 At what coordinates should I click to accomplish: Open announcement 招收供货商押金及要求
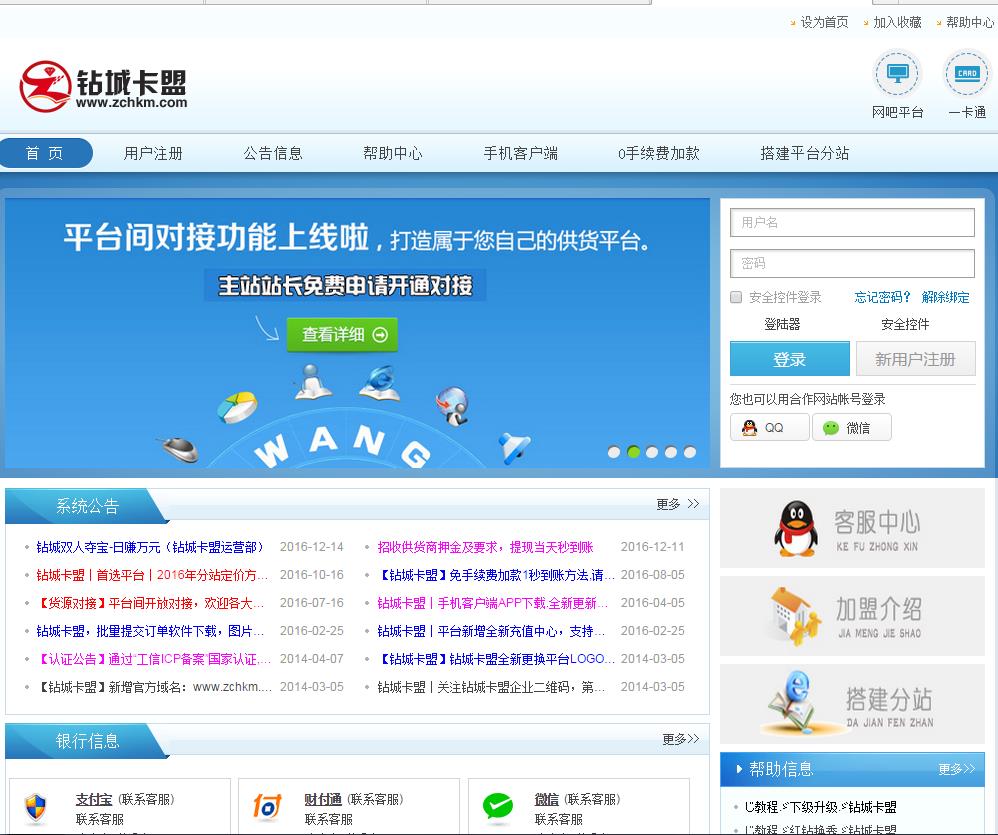(x=485, y=547)
